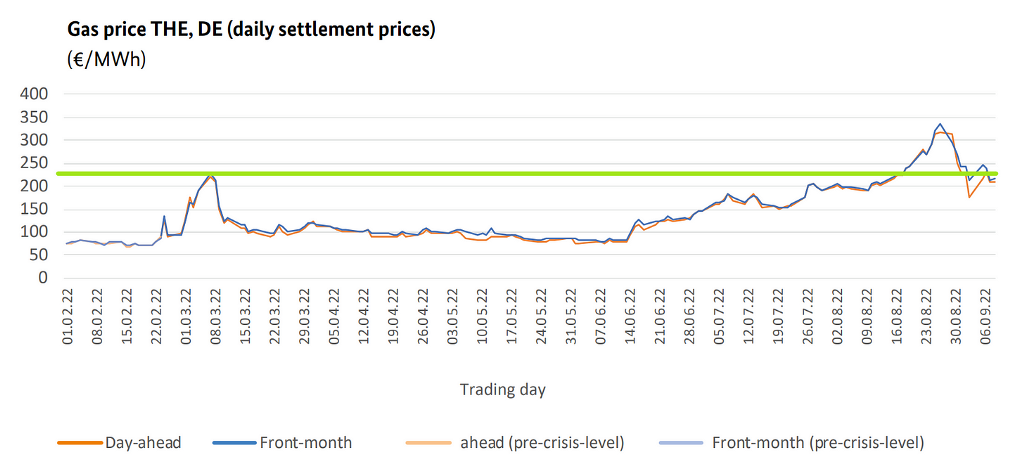1024x473 pixels.
Task: Click the Front-month legend label
Action: coord(305,441)
